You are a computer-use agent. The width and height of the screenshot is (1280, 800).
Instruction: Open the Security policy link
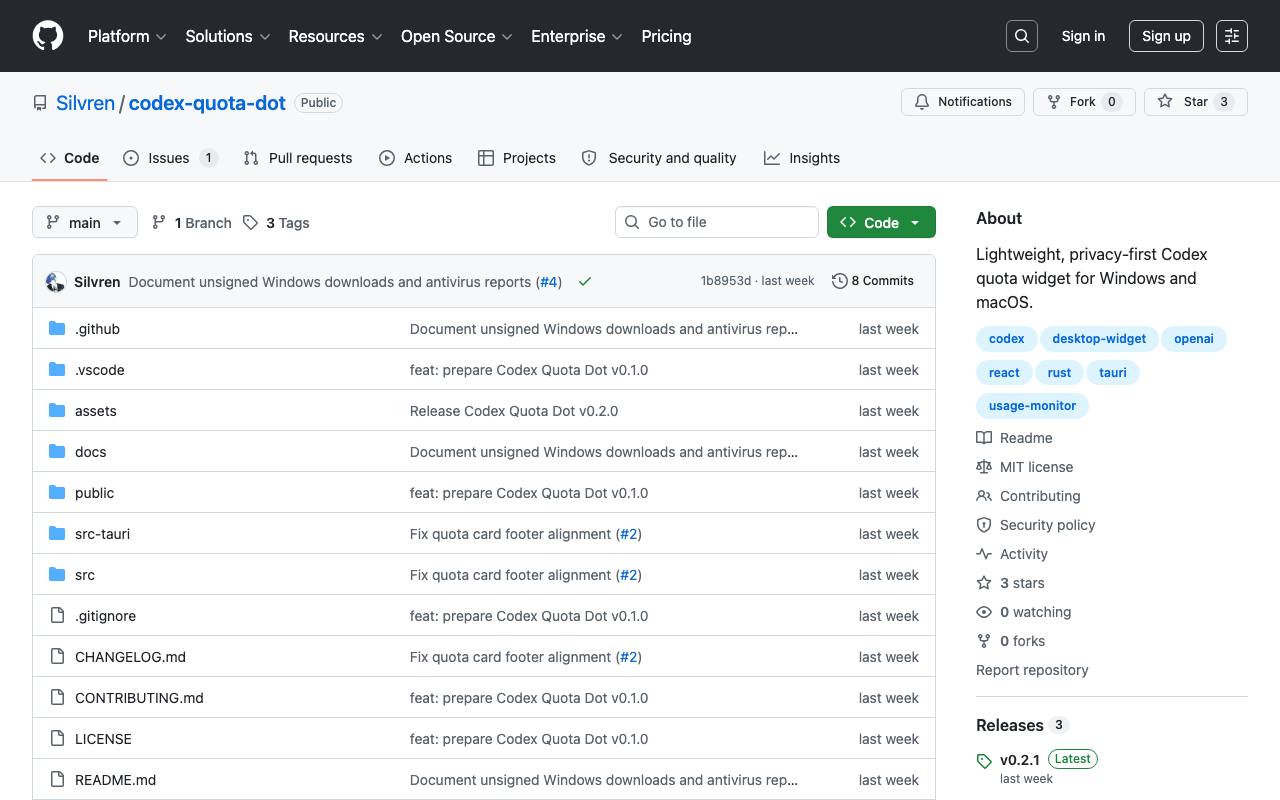coord(1035,525)
